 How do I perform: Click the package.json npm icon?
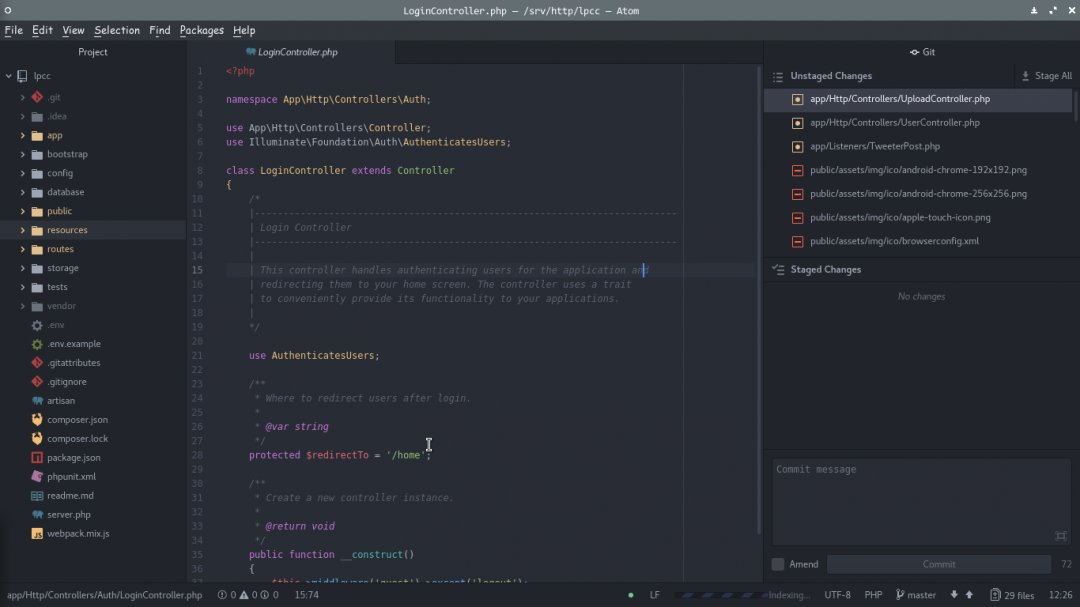[x=37, y=457]
